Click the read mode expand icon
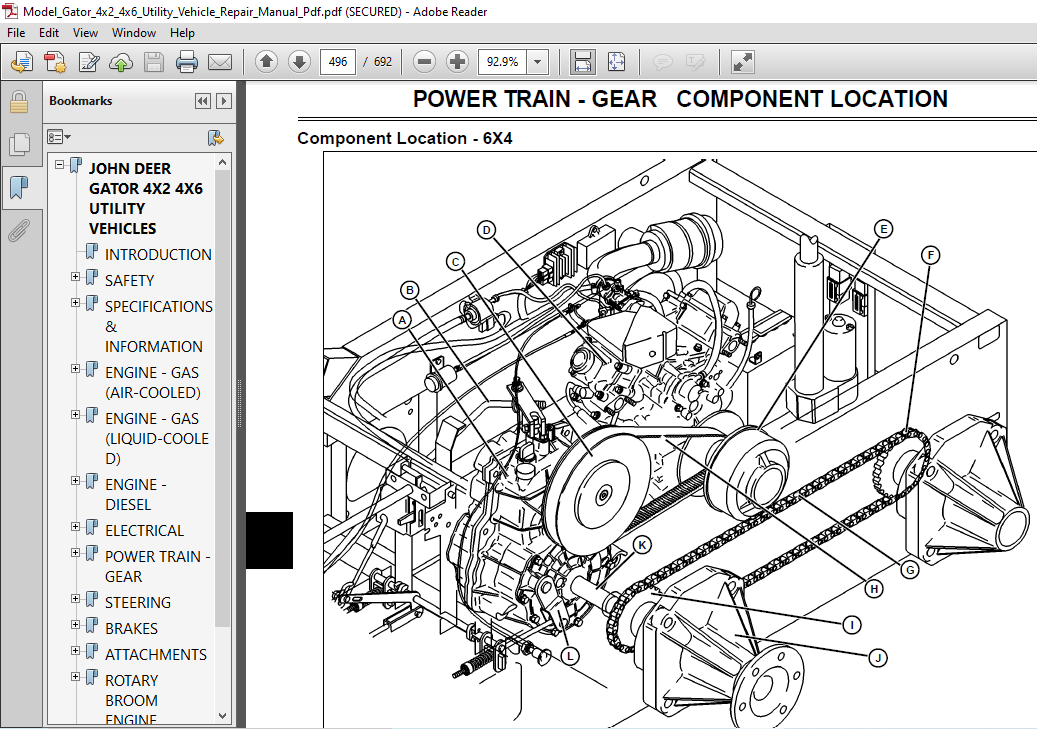 click(x=743, y=62)
